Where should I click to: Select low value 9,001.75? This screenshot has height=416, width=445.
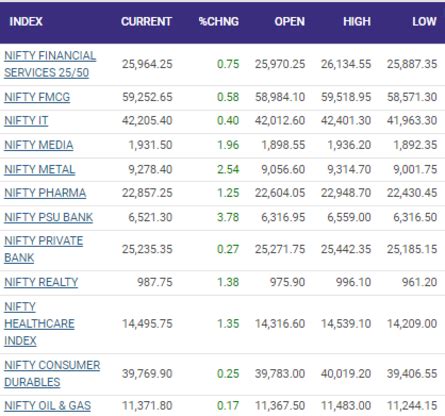[415, 169]
